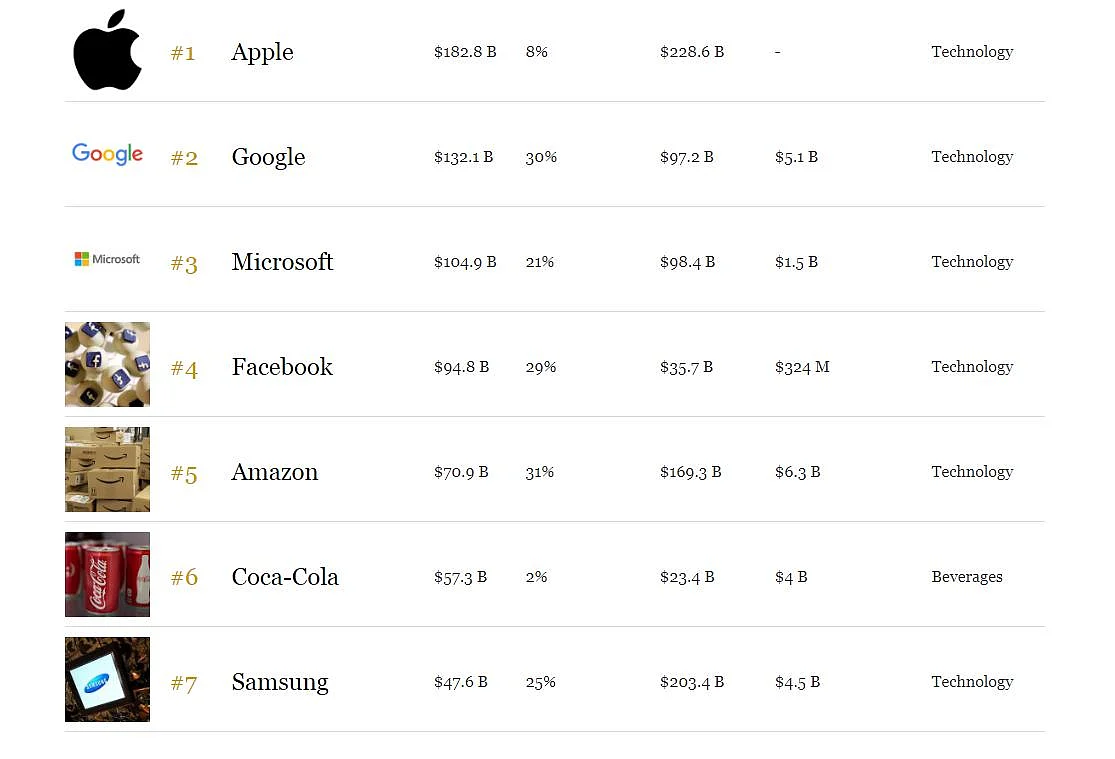Click the Google logo image
The height and width of the screenshot is (759, 1115).
pos(107,154)
